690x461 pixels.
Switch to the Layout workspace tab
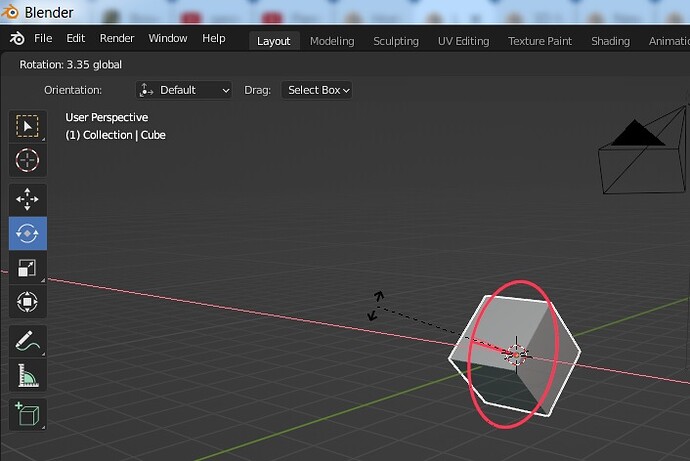pos(274,41)
